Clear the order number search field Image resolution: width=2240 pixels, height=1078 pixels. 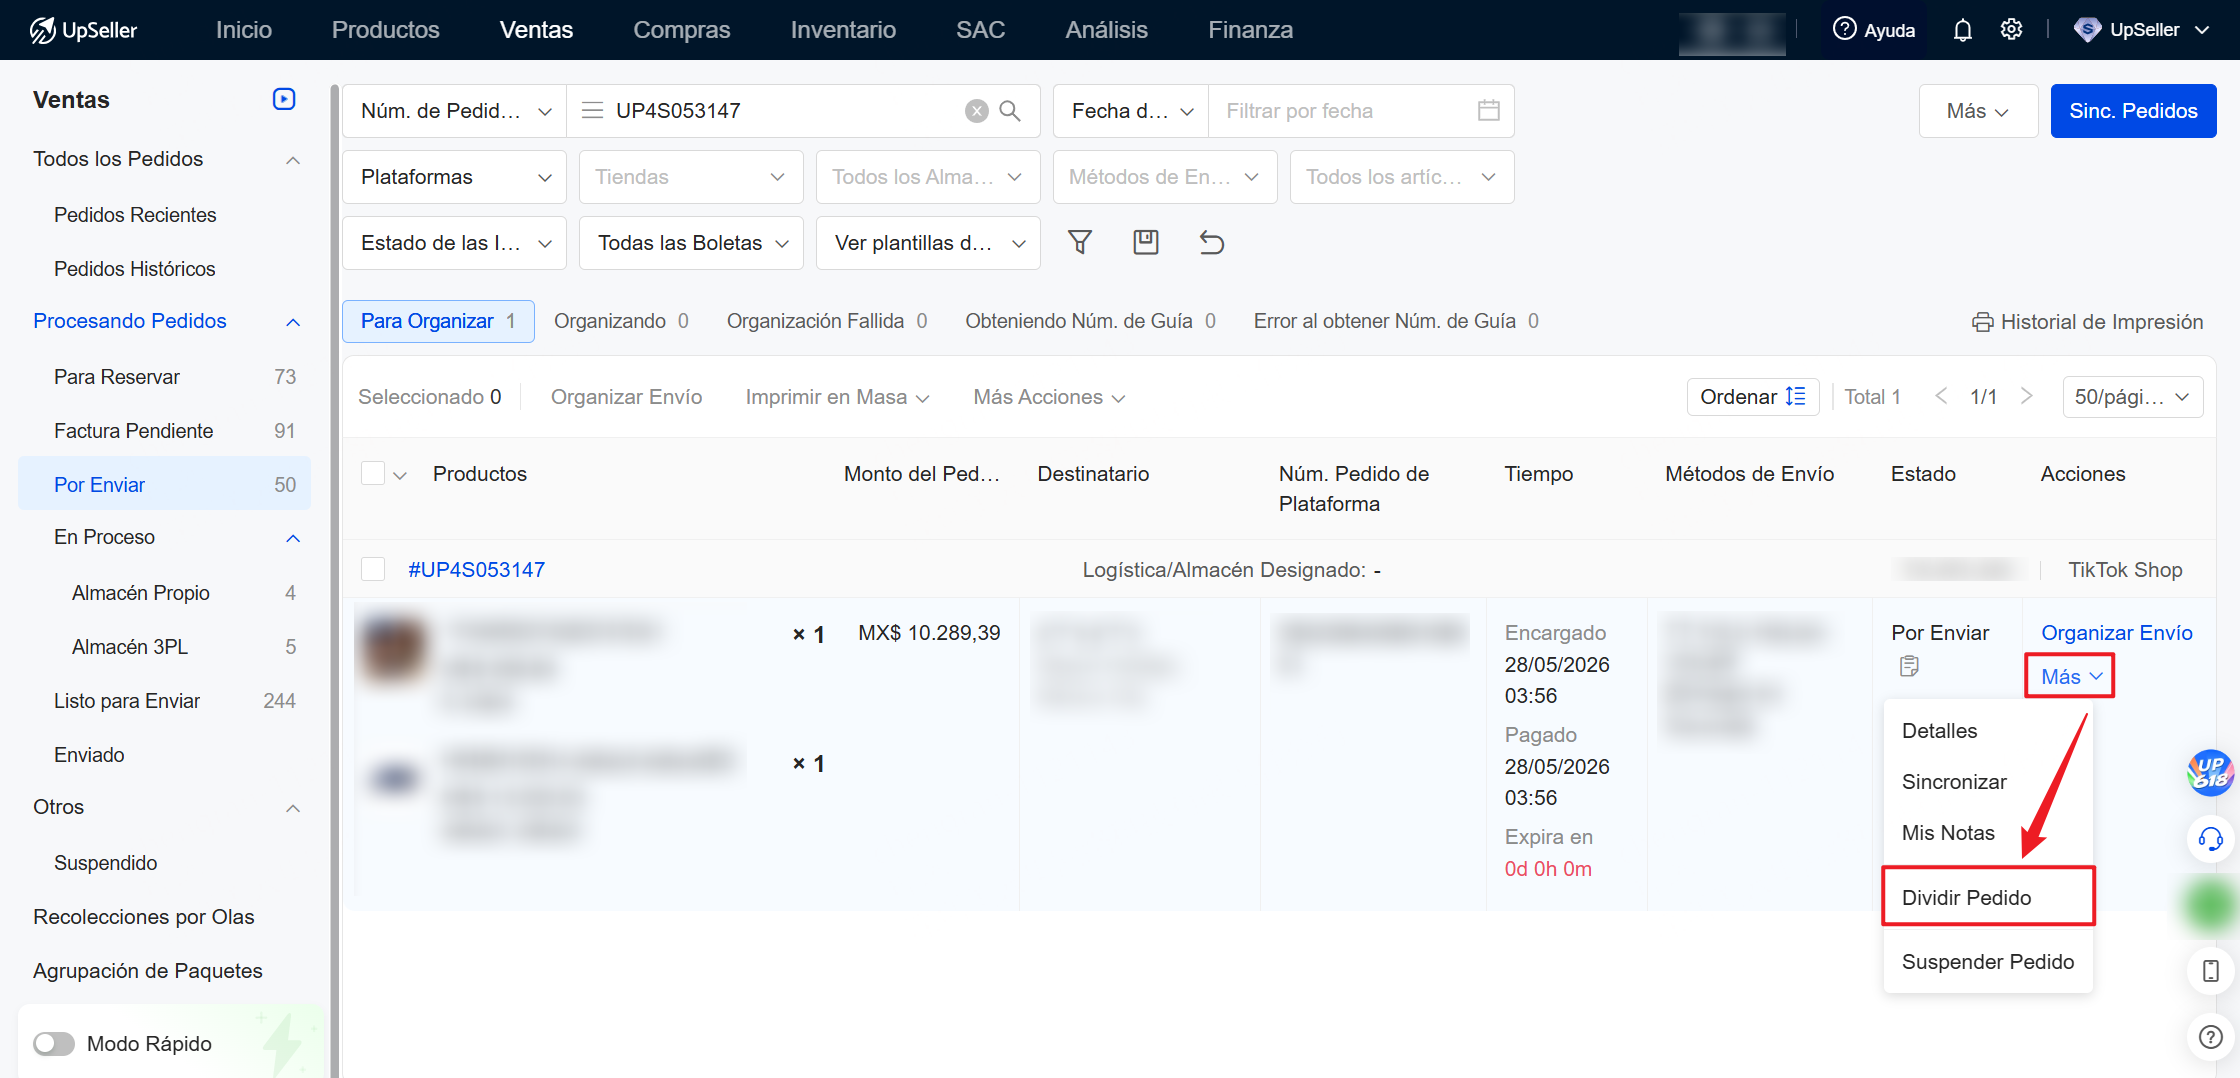click(x=977, y=111)
